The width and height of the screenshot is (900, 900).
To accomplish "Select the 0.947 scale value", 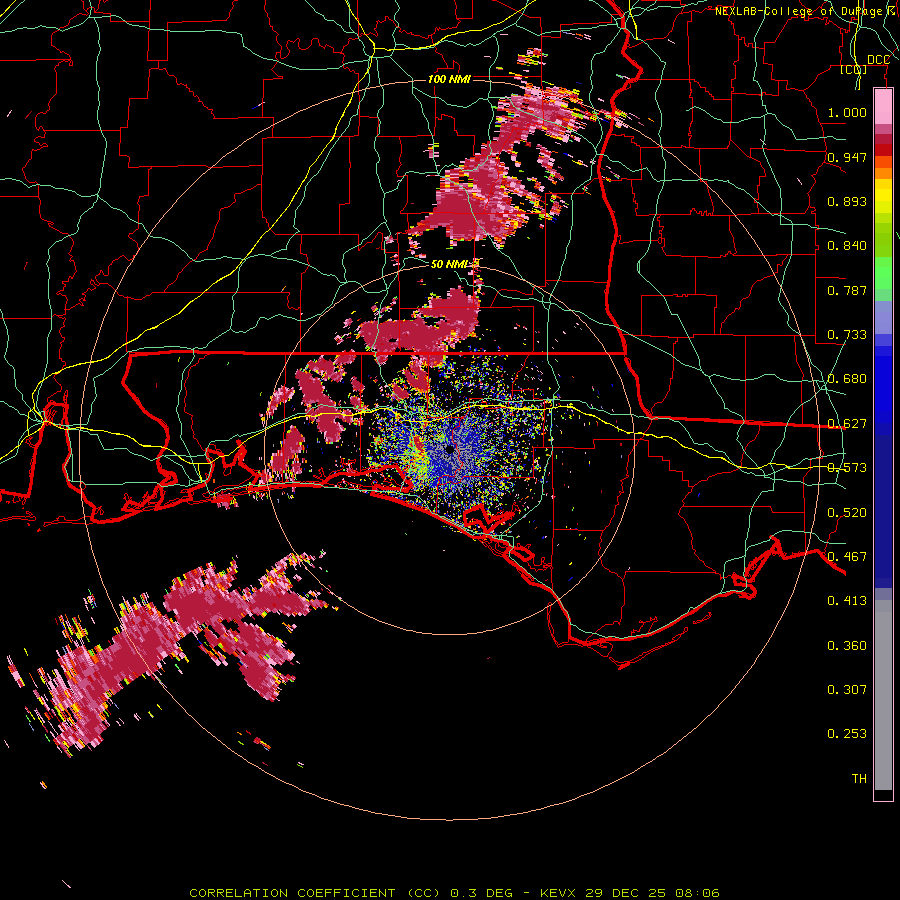I will coord(847,157).
